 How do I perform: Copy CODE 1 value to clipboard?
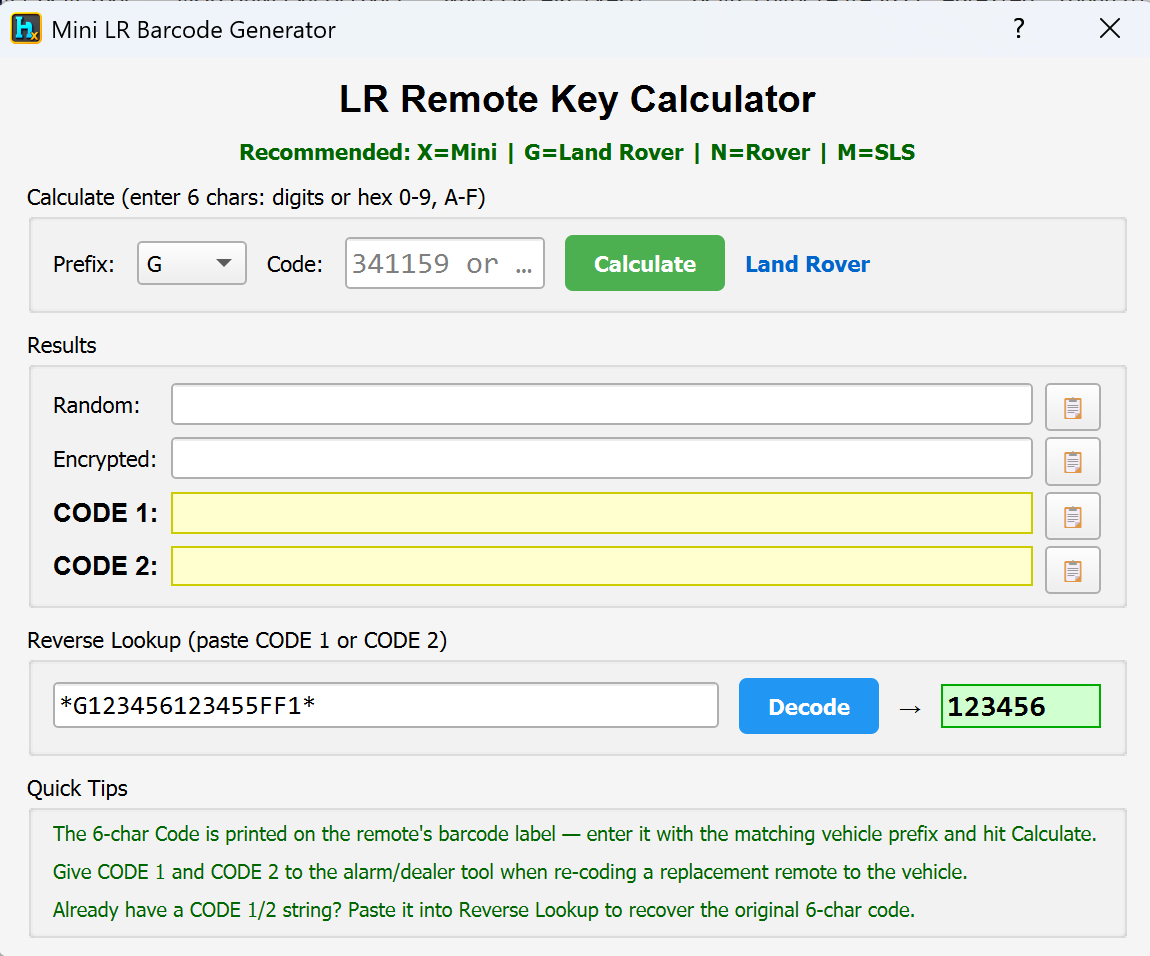coord(1072,516)
